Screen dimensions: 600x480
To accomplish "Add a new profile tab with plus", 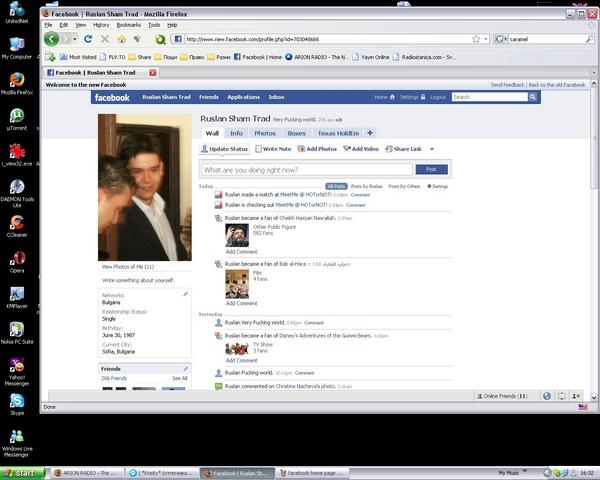I will (x=370, y=133).
